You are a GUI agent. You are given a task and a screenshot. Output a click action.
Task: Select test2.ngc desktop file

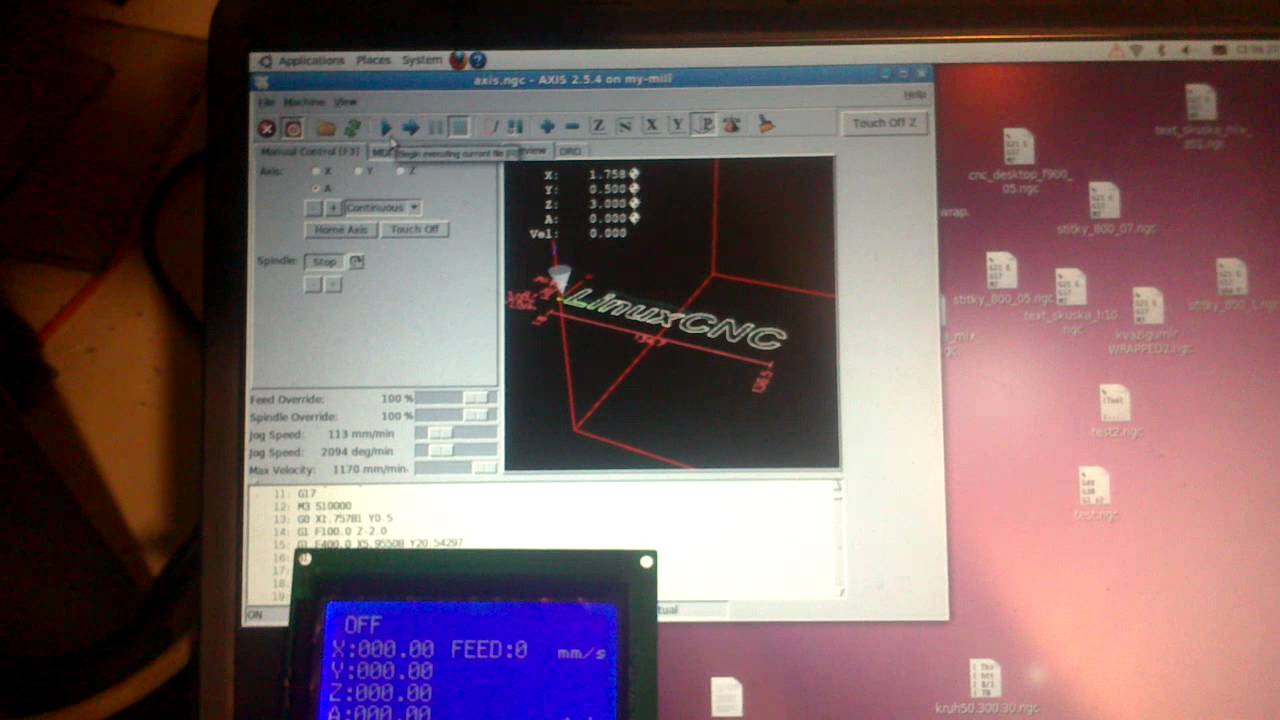[x=1116, y=412]
